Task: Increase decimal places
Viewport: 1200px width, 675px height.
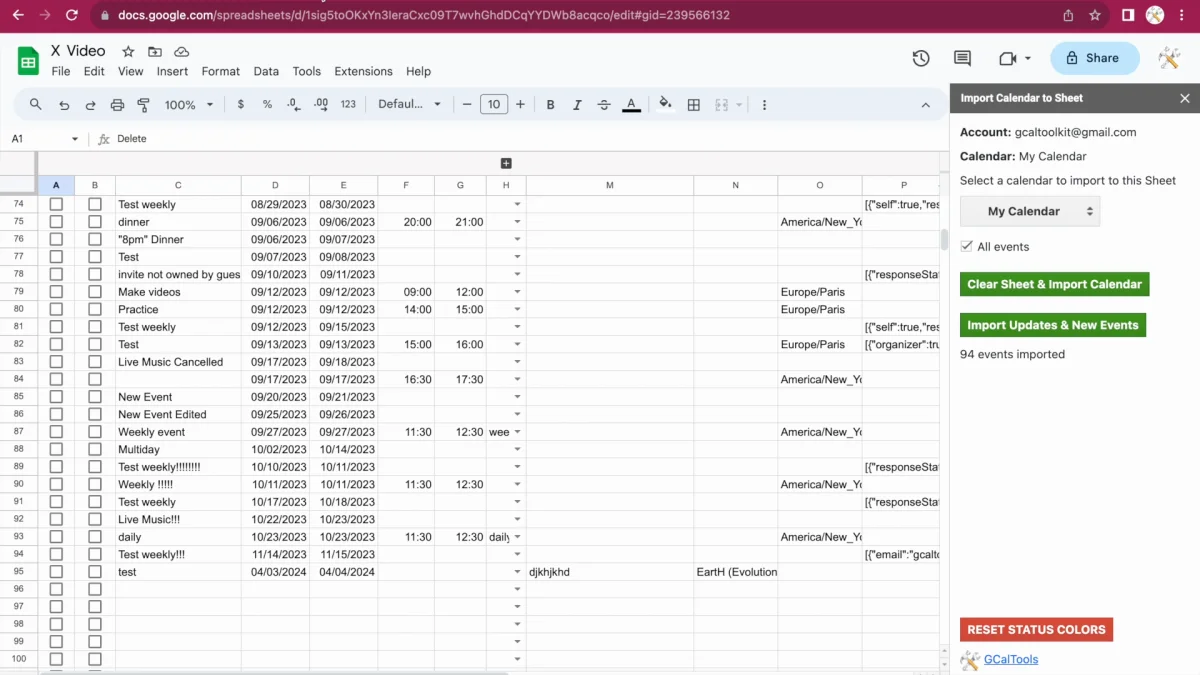Action: tap(321, 104)
